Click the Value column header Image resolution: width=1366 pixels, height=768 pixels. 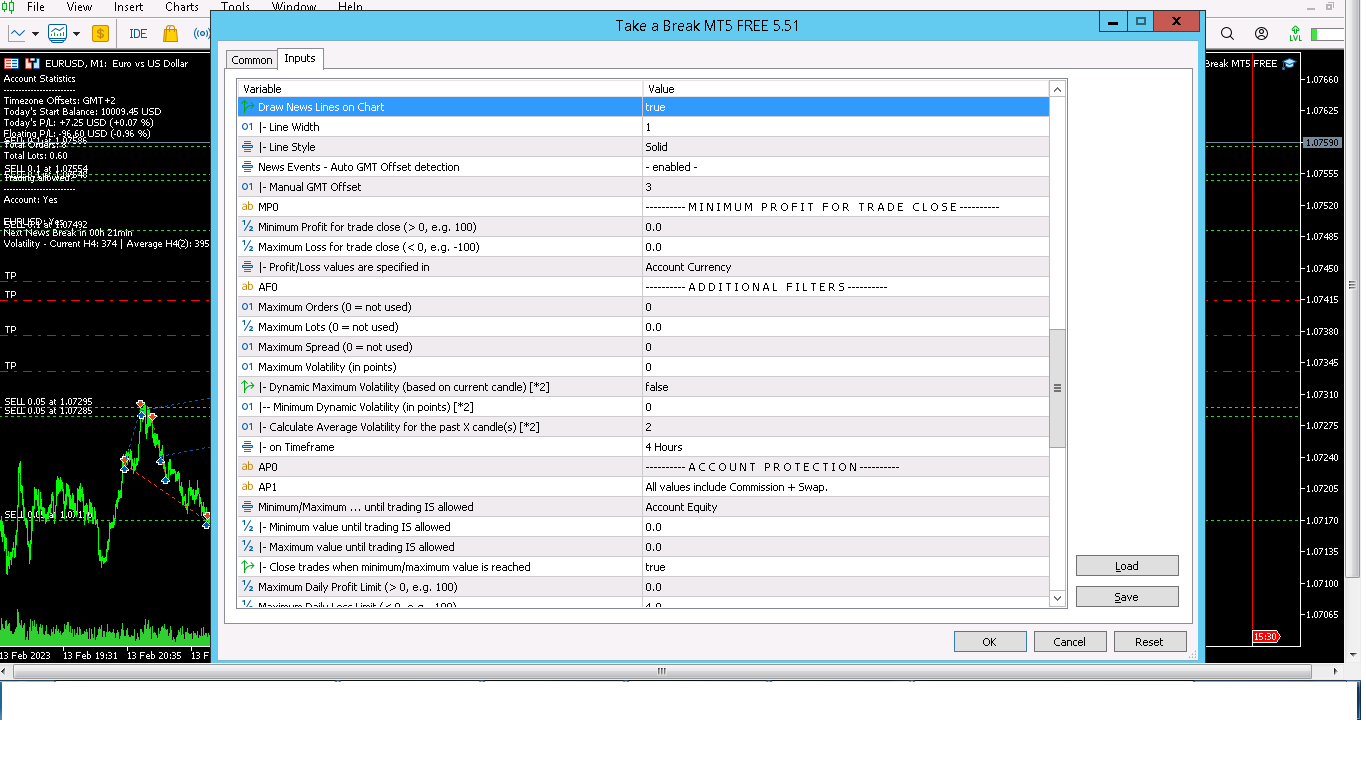coord(846,89)
